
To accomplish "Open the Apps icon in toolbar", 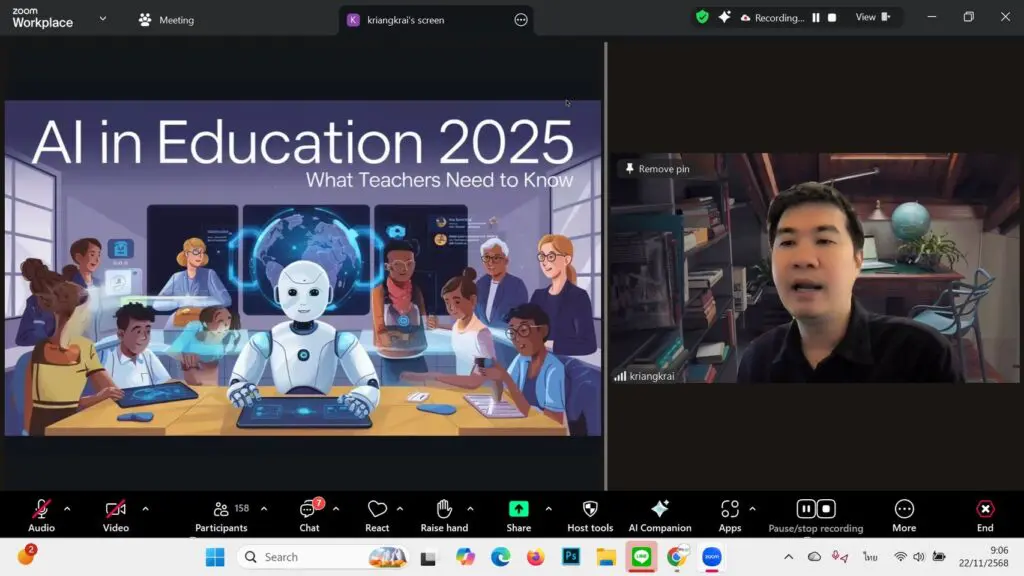I will tap(730, 510).
